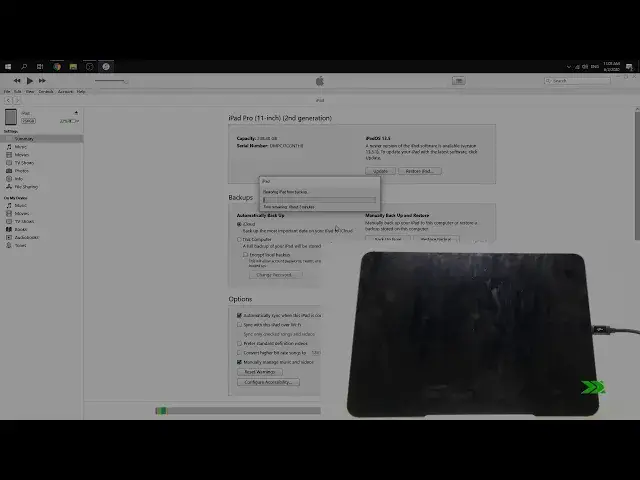Open File Sharing in the sidebar

(25, 186)
